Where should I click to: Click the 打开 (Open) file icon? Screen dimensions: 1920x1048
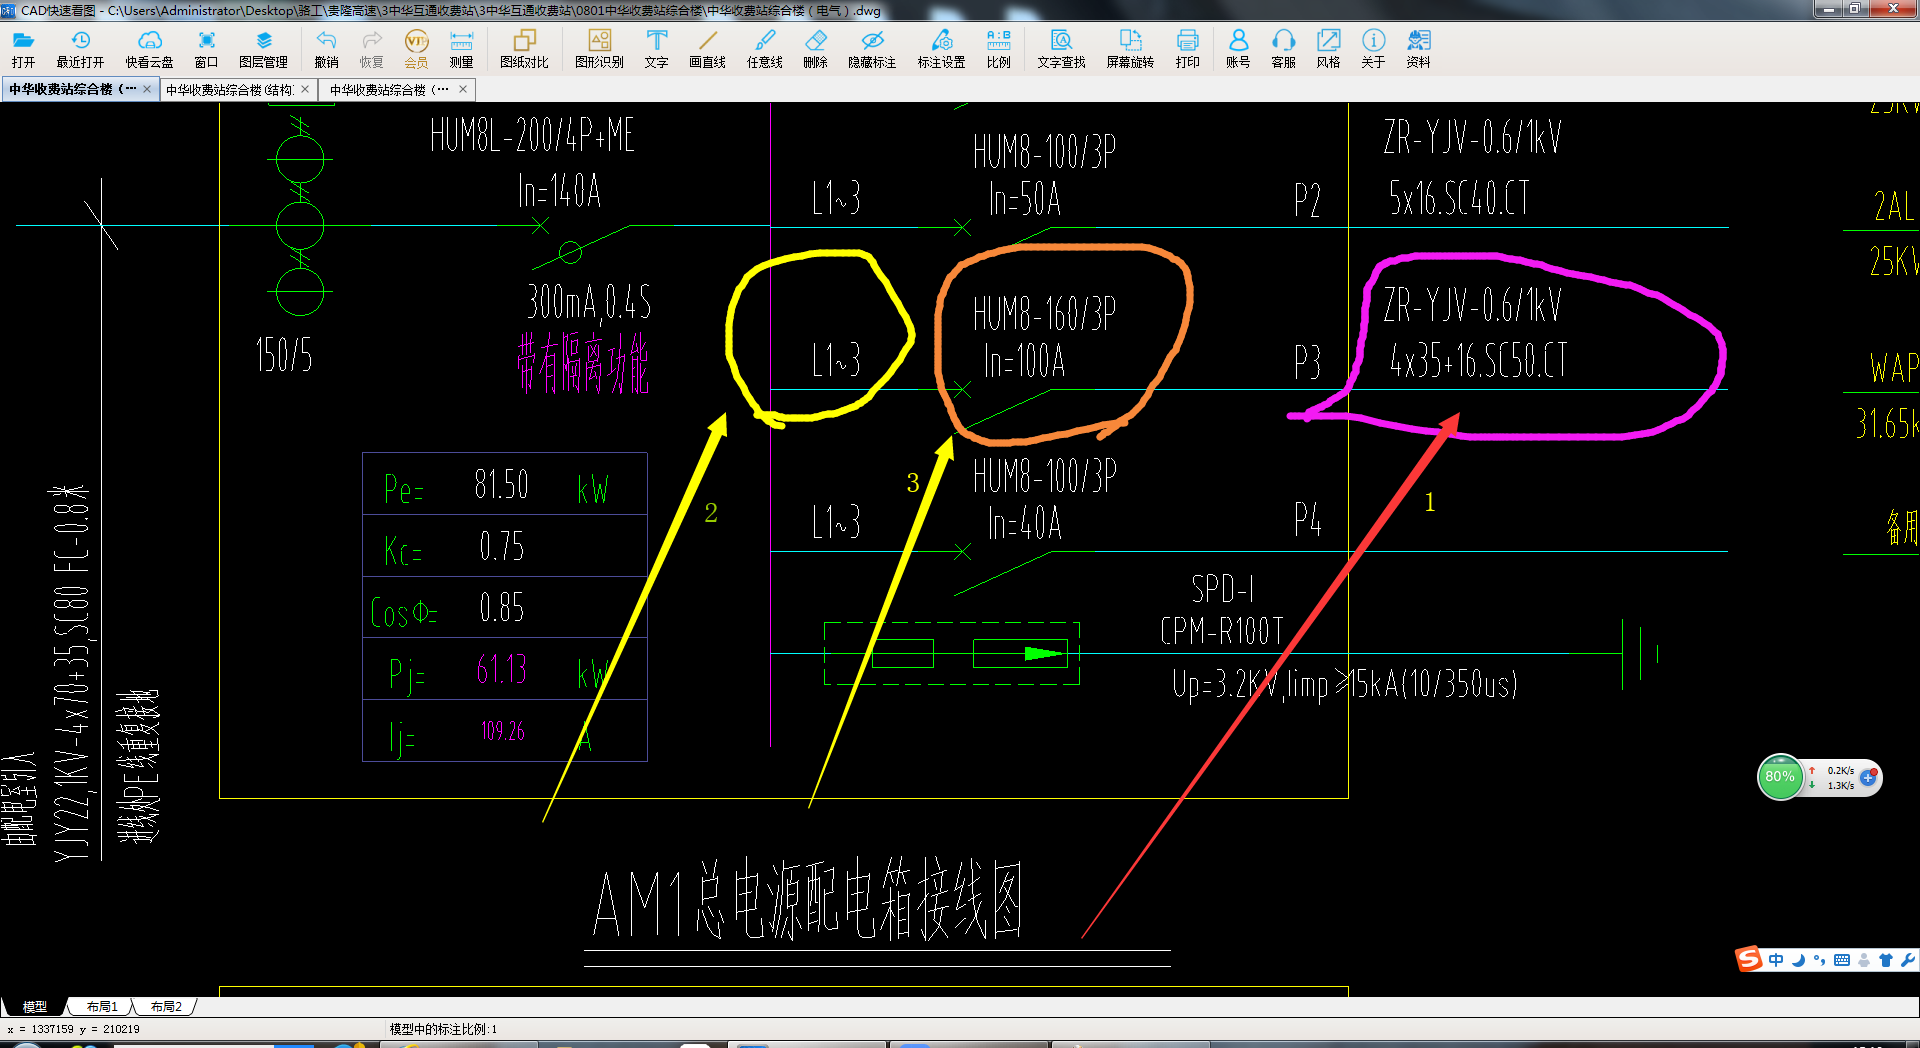[23, 48]
